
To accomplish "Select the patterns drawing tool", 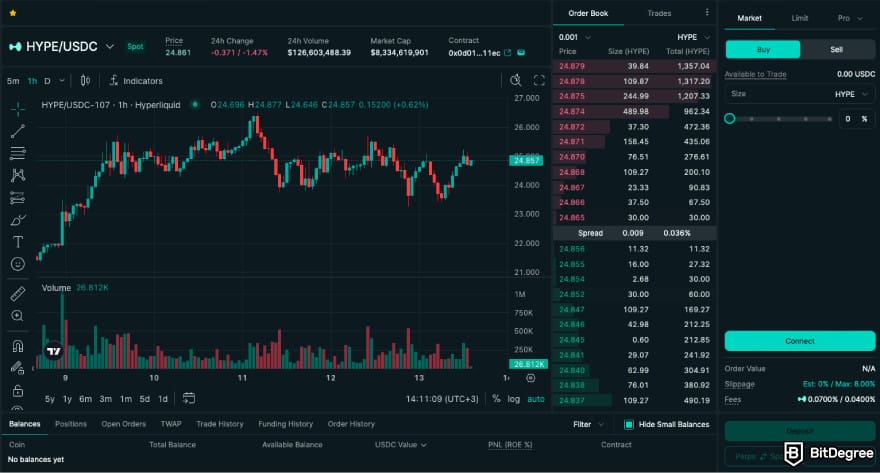I will [18, 175].
